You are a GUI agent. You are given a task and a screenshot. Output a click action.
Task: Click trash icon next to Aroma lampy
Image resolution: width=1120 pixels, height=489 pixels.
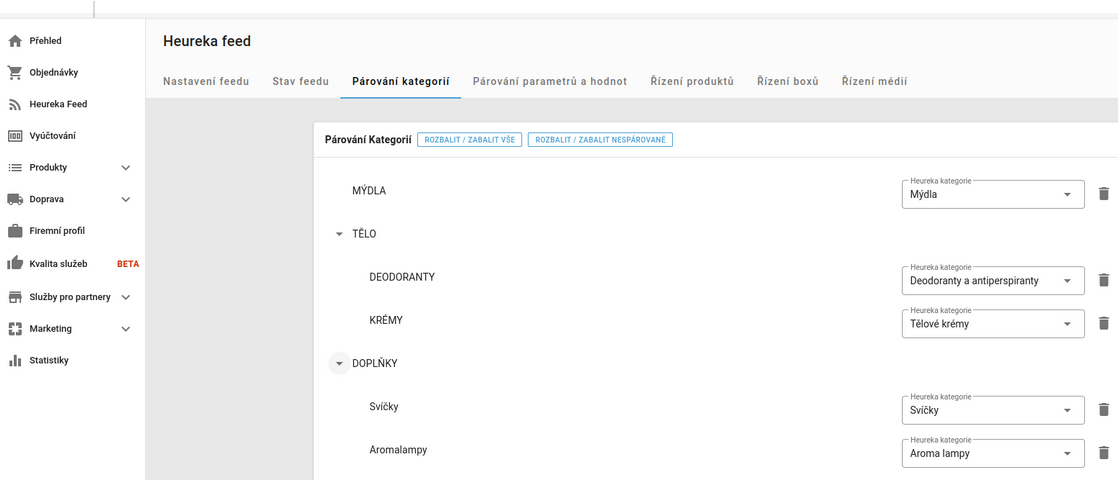[1103, 453]
